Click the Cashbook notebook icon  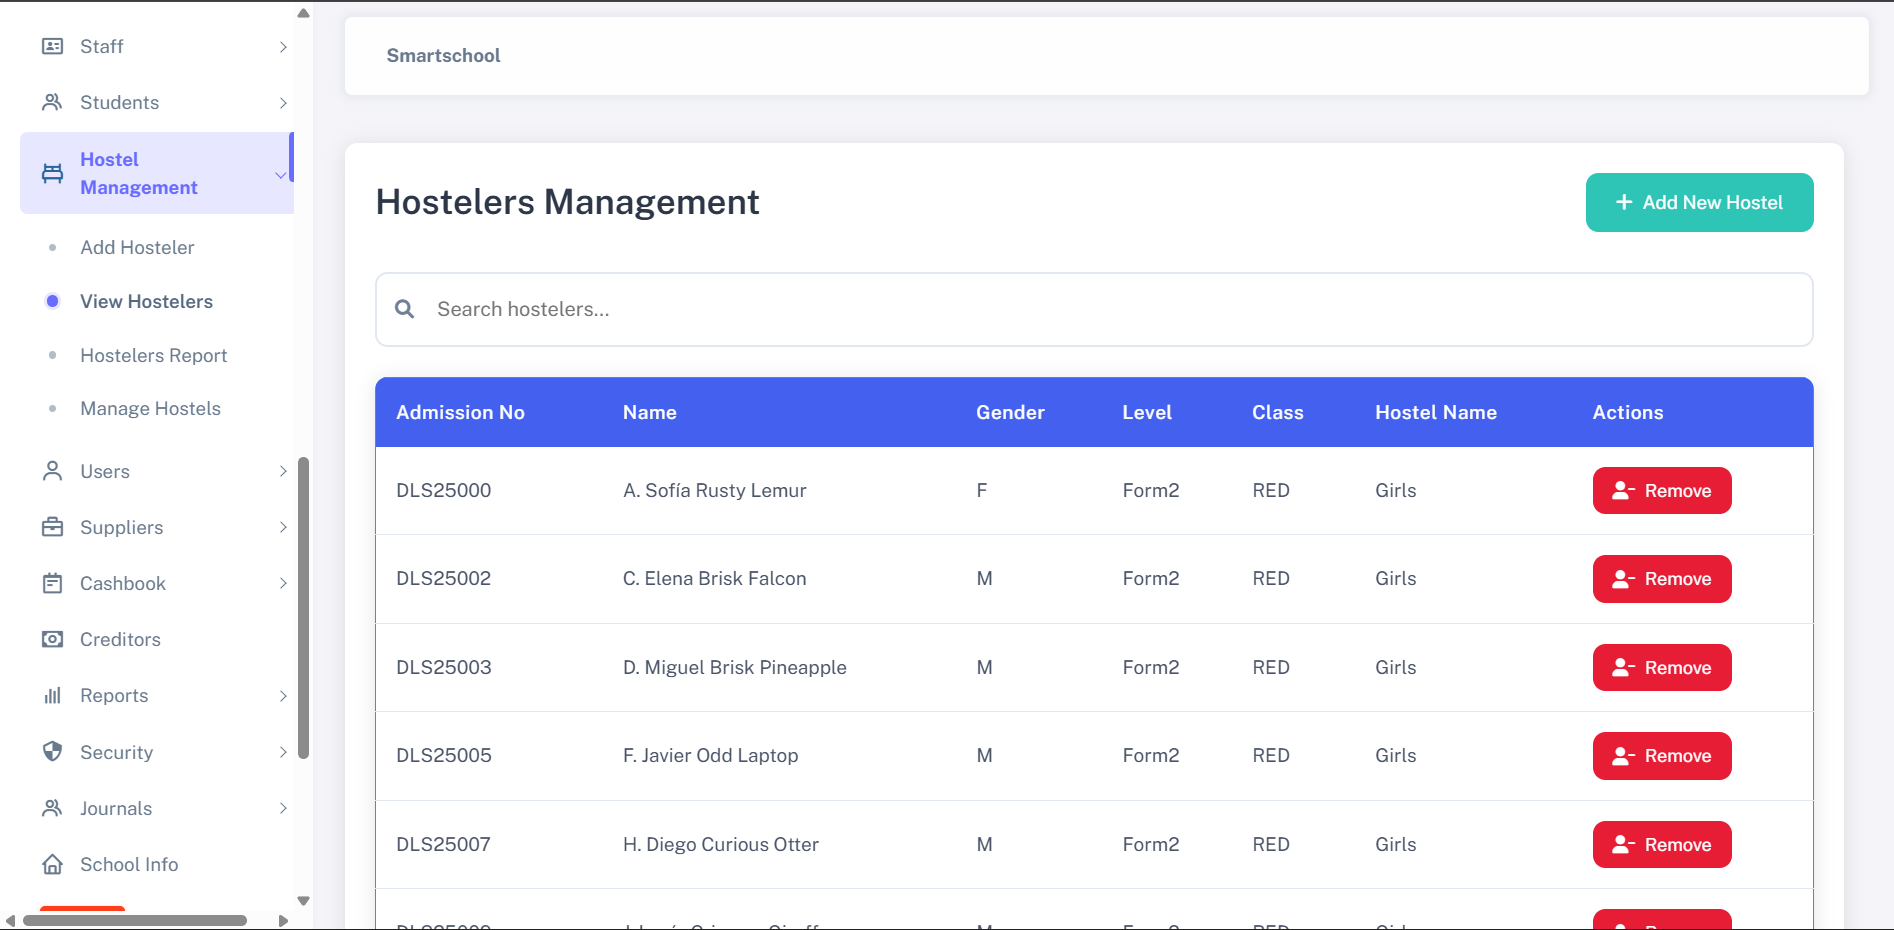[x=53, y=583]
